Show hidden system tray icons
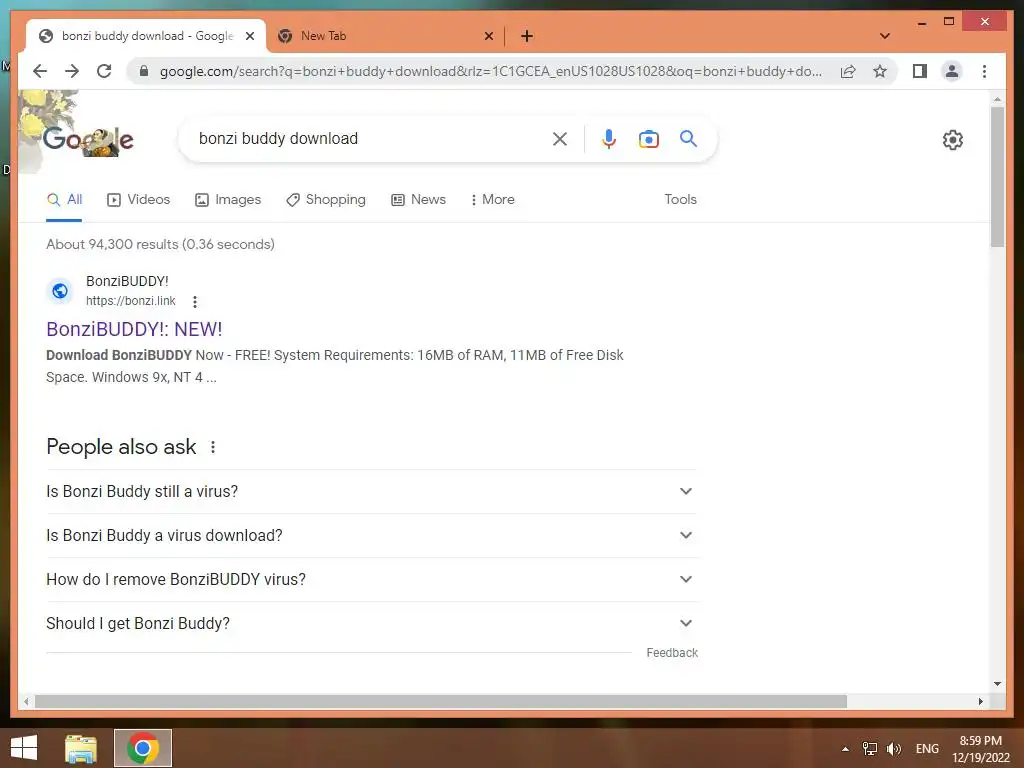The image size is (1024, 768). pos(845,748)
